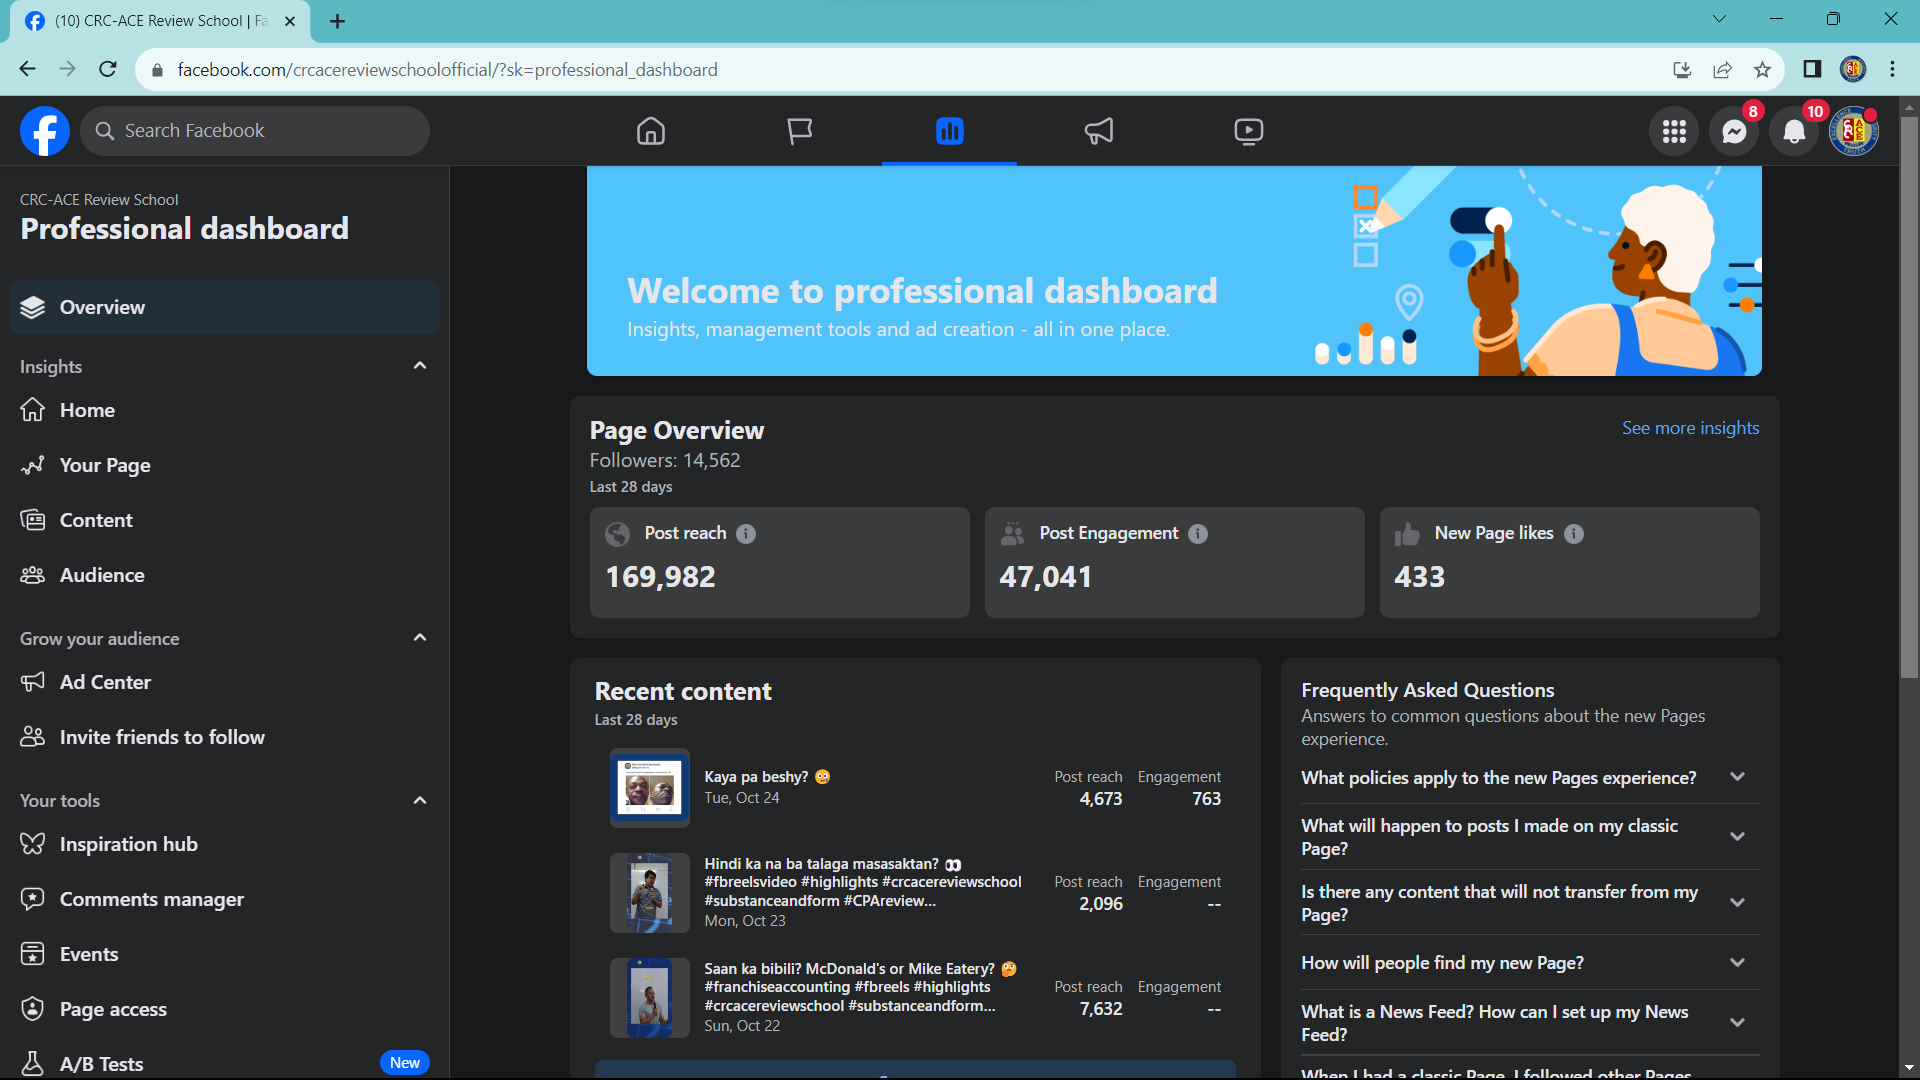Expand 'How will people find my new Page?' FAQ

pyautogui.click(x=1737, y=963)
